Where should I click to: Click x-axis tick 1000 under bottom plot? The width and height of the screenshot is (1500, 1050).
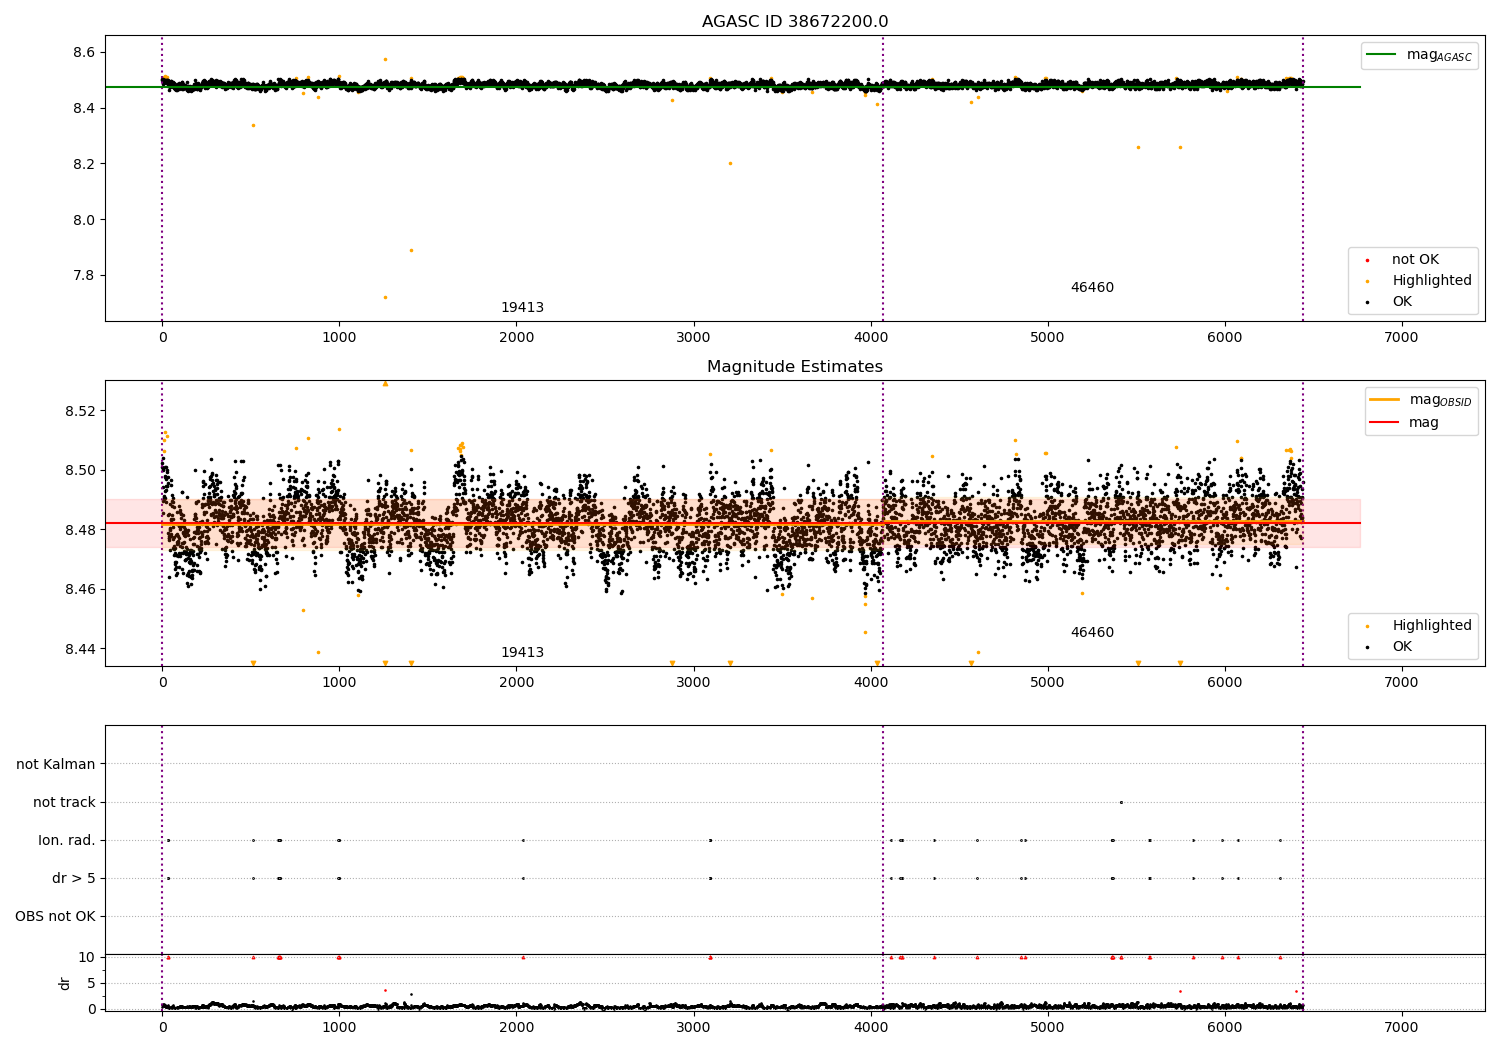(x=340, y=1028)
